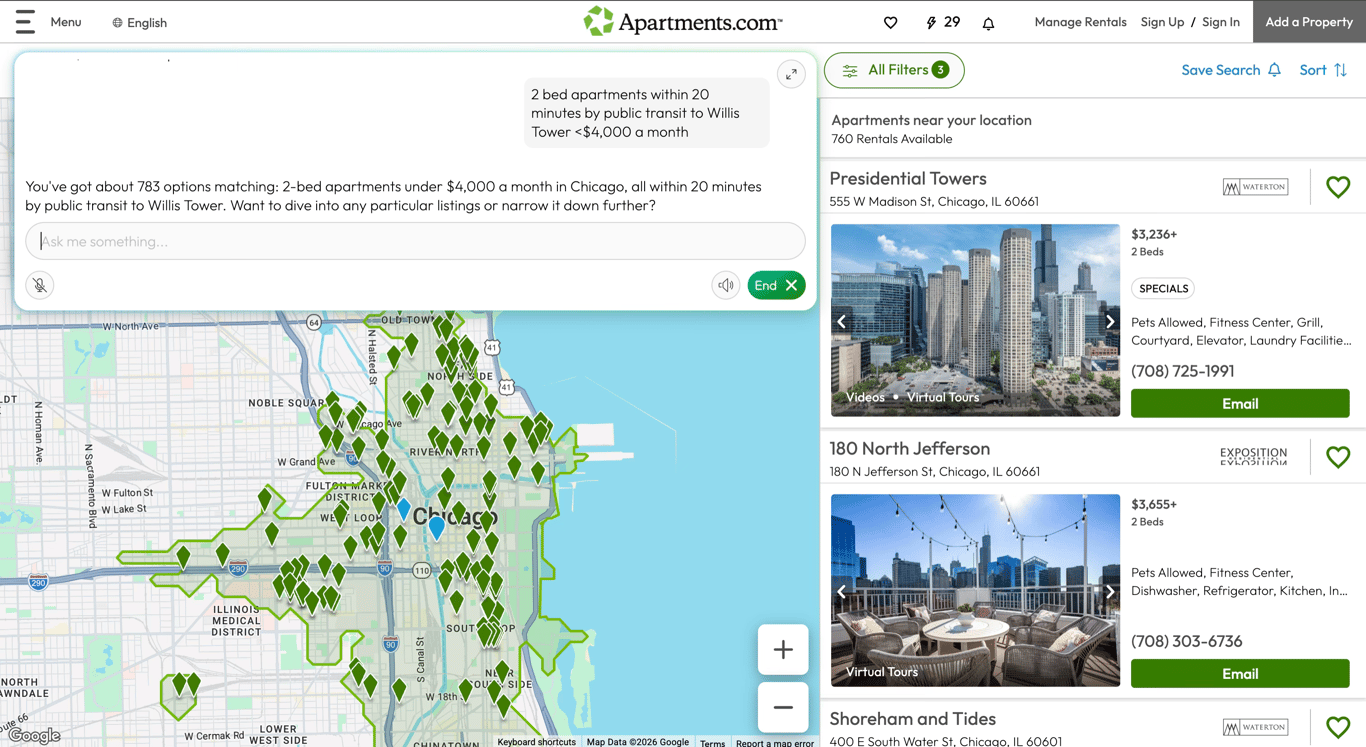The height and width of the screenshot is (747, 1366).
Task: Select the blue map pin near Chicago label
Action: [437, 528]
